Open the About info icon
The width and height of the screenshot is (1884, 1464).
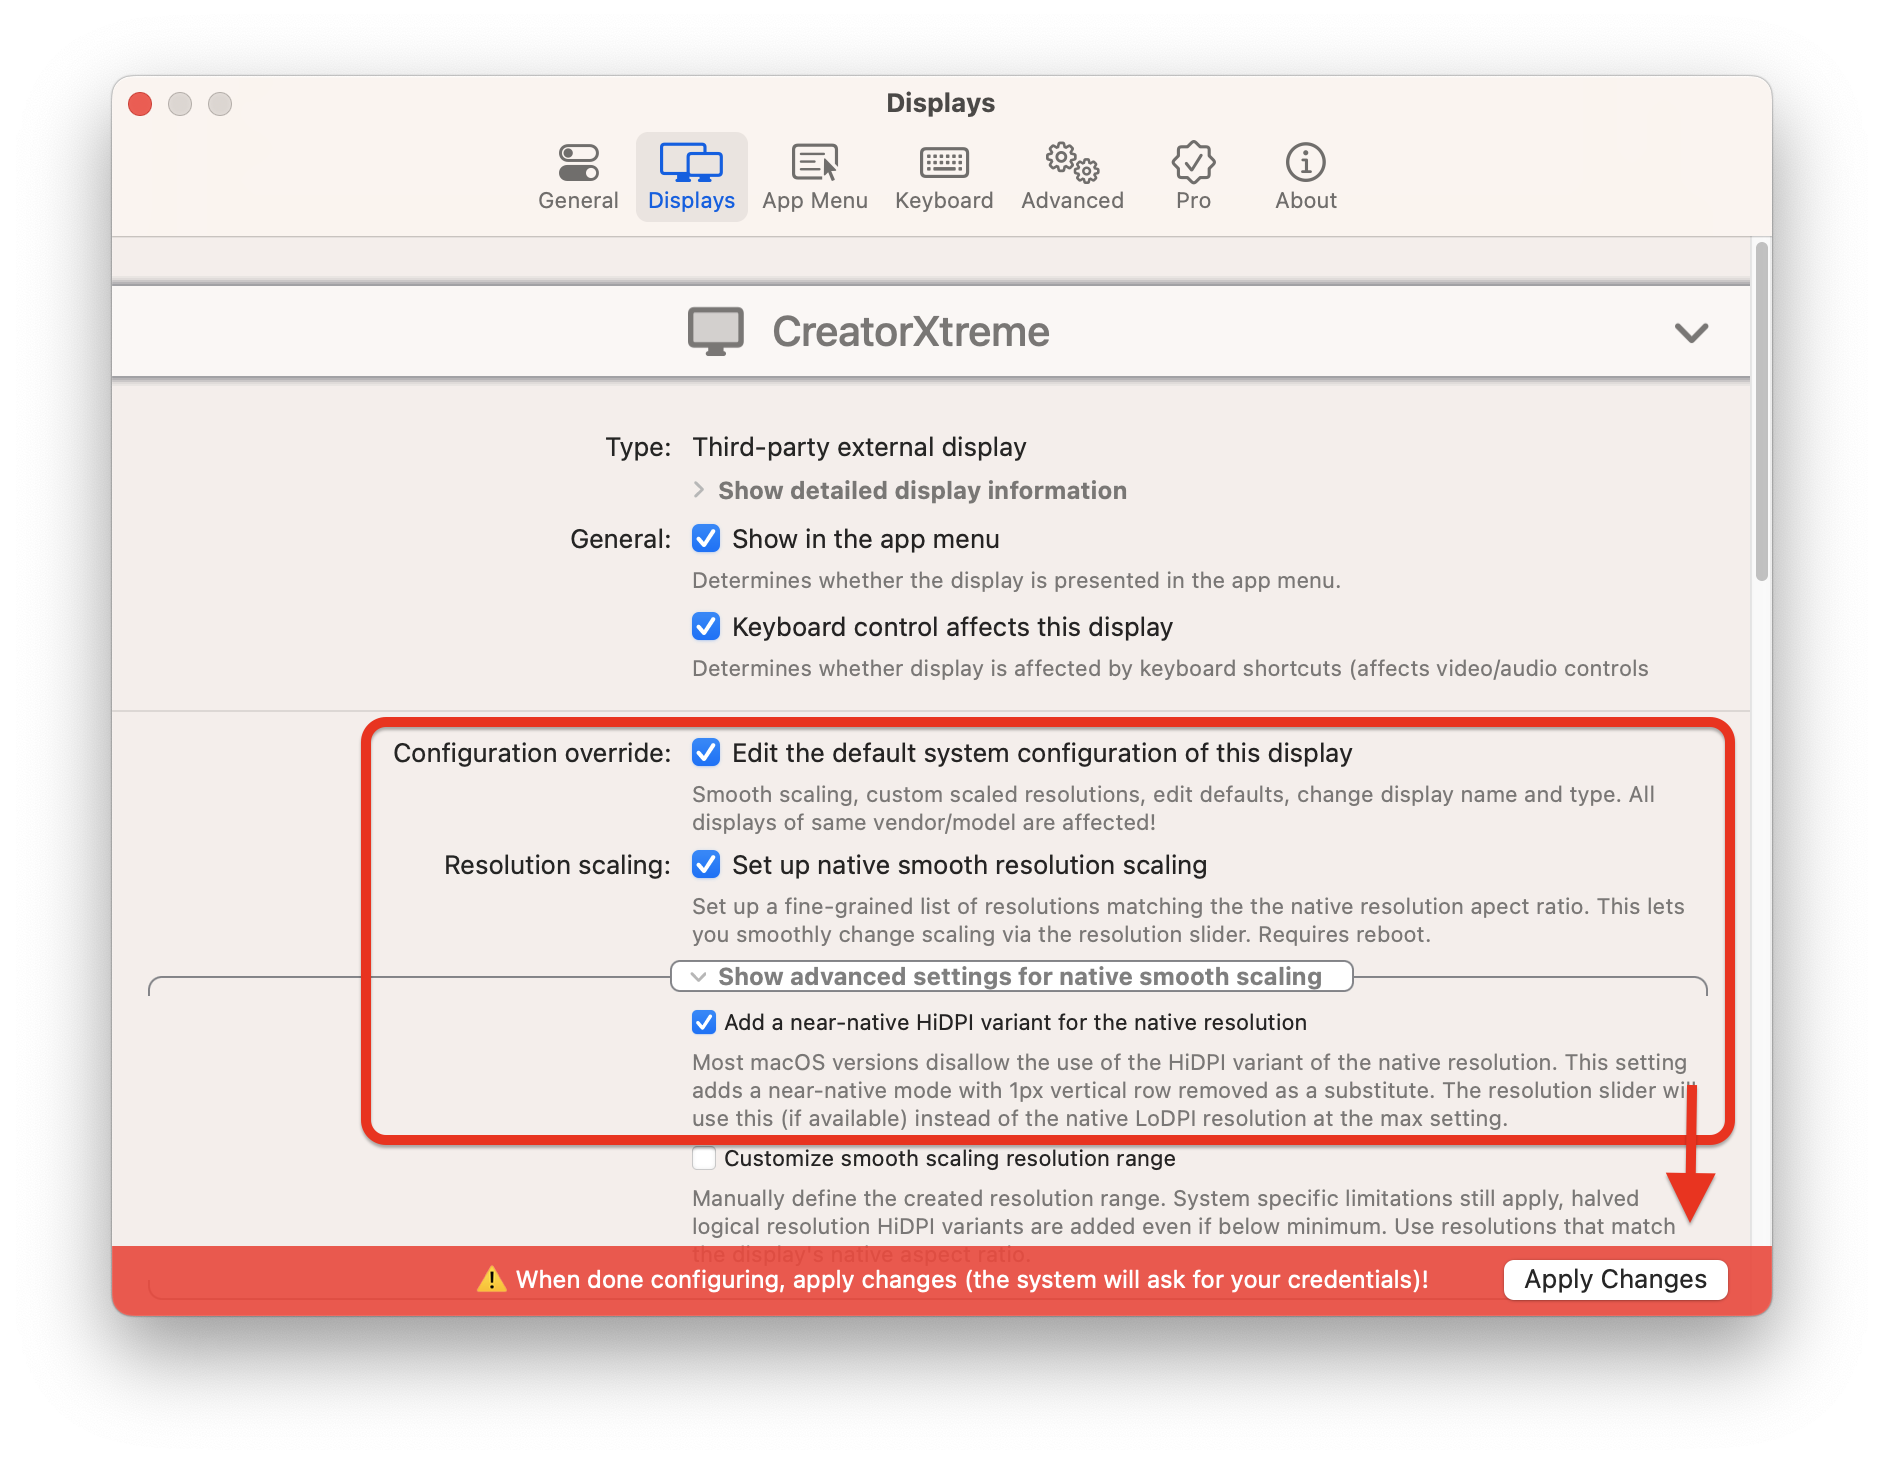click(x=1305, y=162)
